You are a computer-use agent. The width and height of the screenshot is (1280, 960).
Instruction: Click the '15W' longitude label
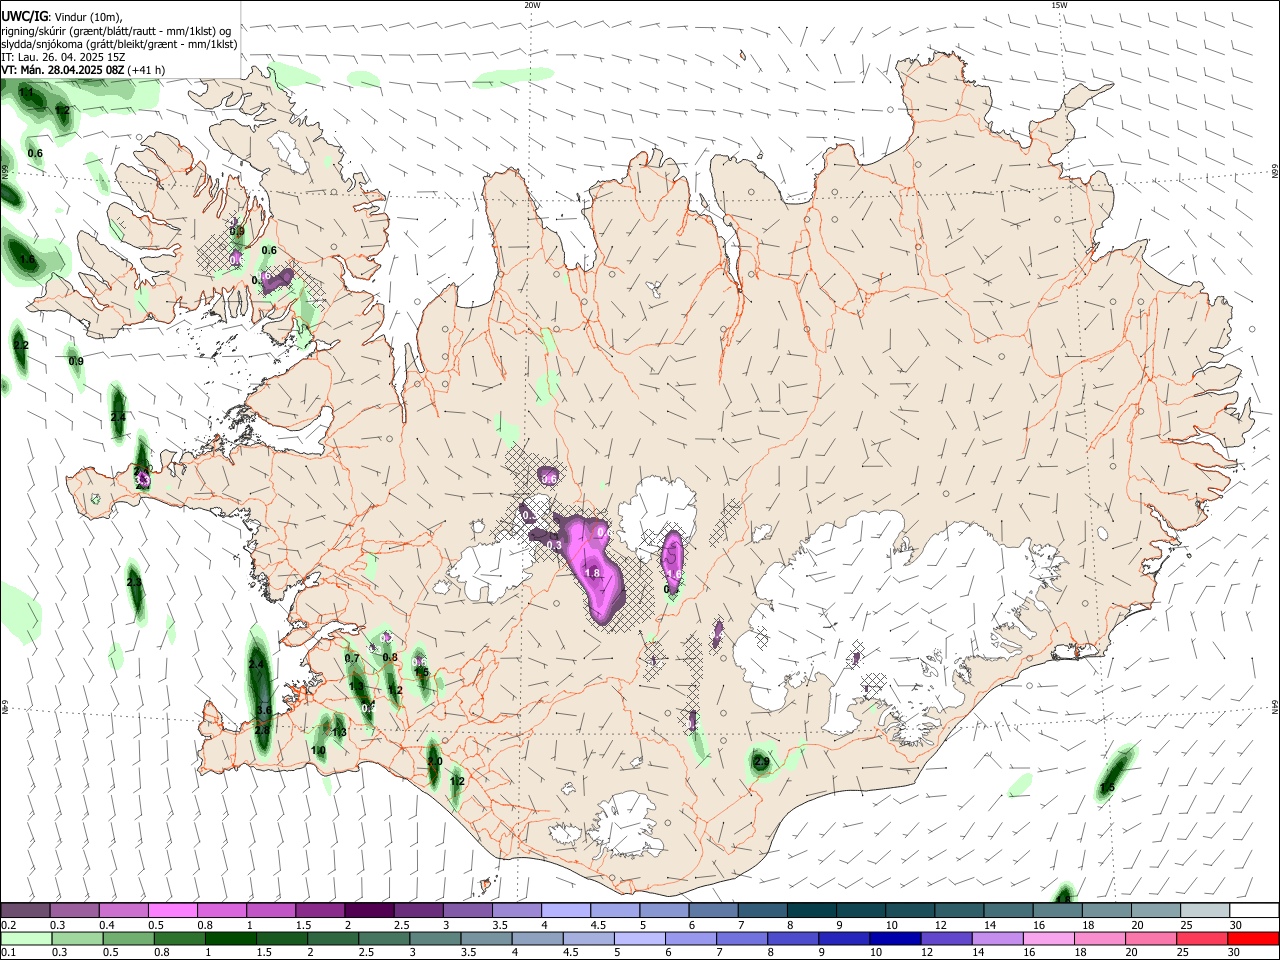[x=1059, y=5]
